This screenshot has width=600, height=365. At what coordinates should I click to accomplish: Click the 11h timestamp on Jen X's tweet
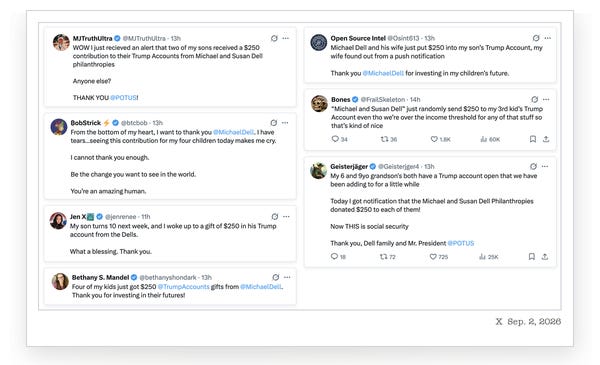pos(146,217)
